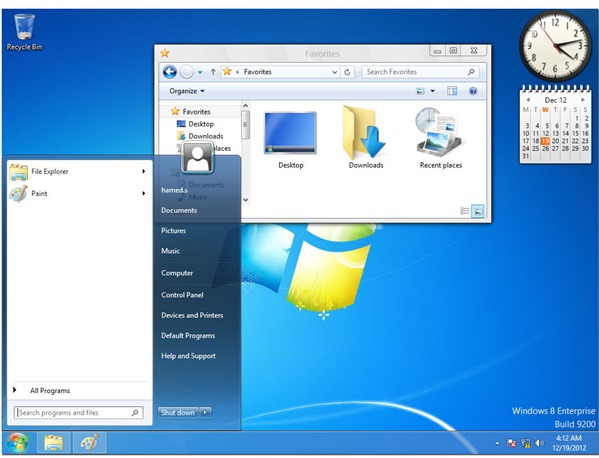The image size is (599, 458).
Task: Open the Help icon in Explorer toolbar
Action: tap(473, 91)
